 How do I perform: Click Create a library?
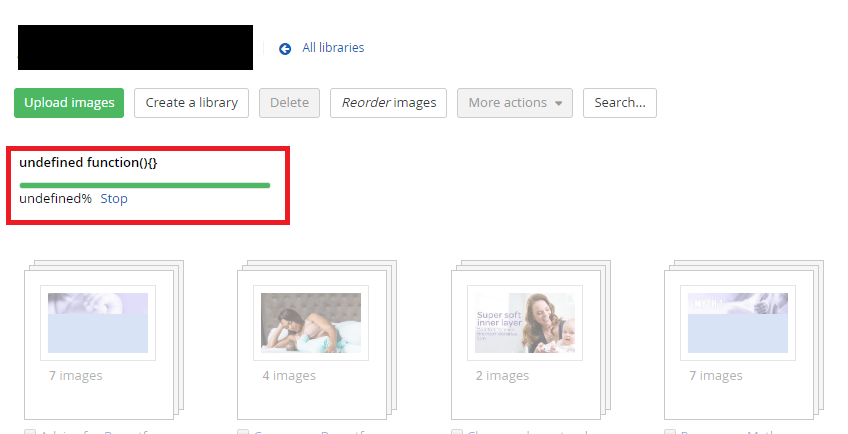pyautogui.click(x=191, y=103)
